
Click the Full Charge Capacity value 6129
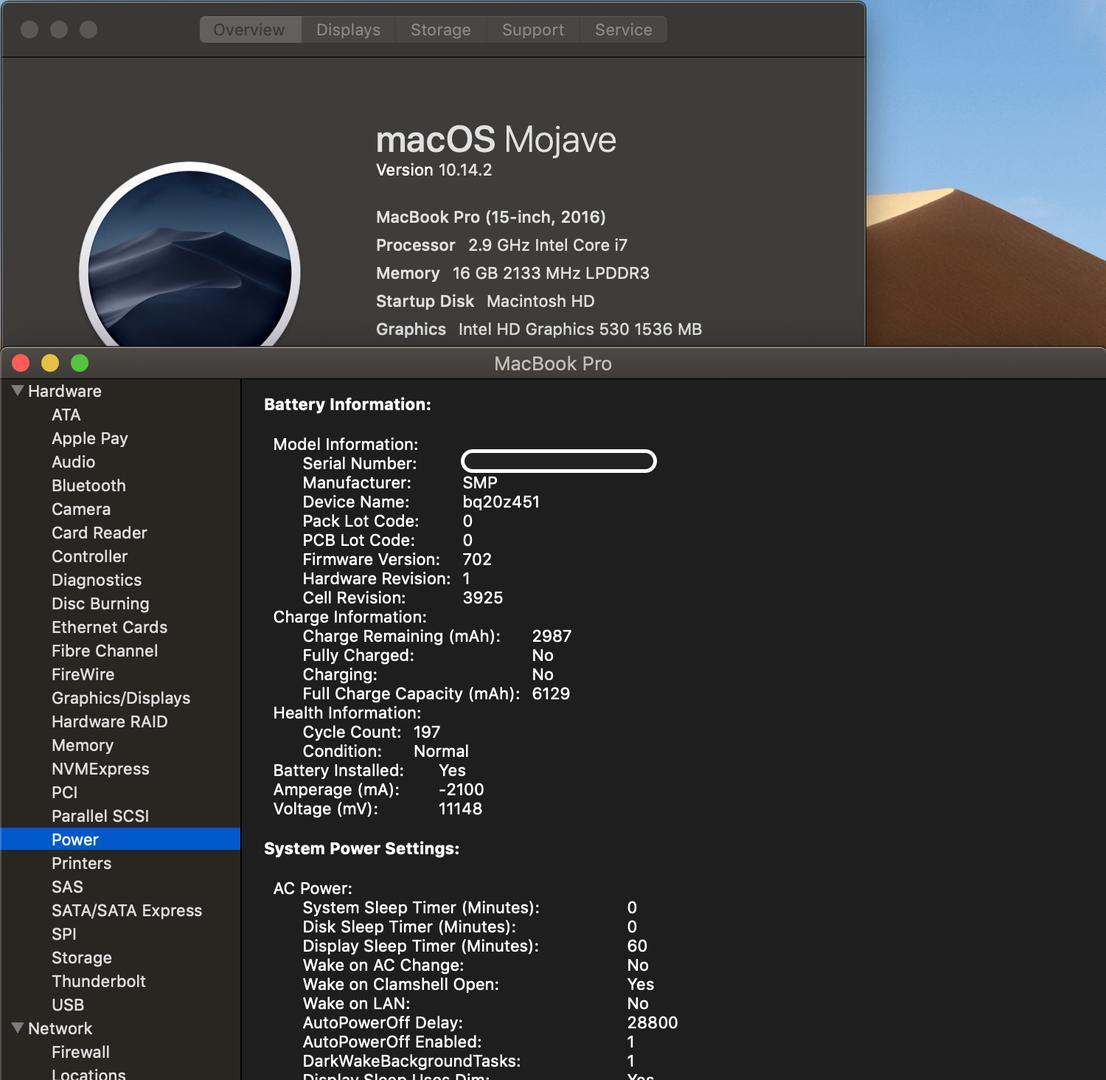point(551,694)
